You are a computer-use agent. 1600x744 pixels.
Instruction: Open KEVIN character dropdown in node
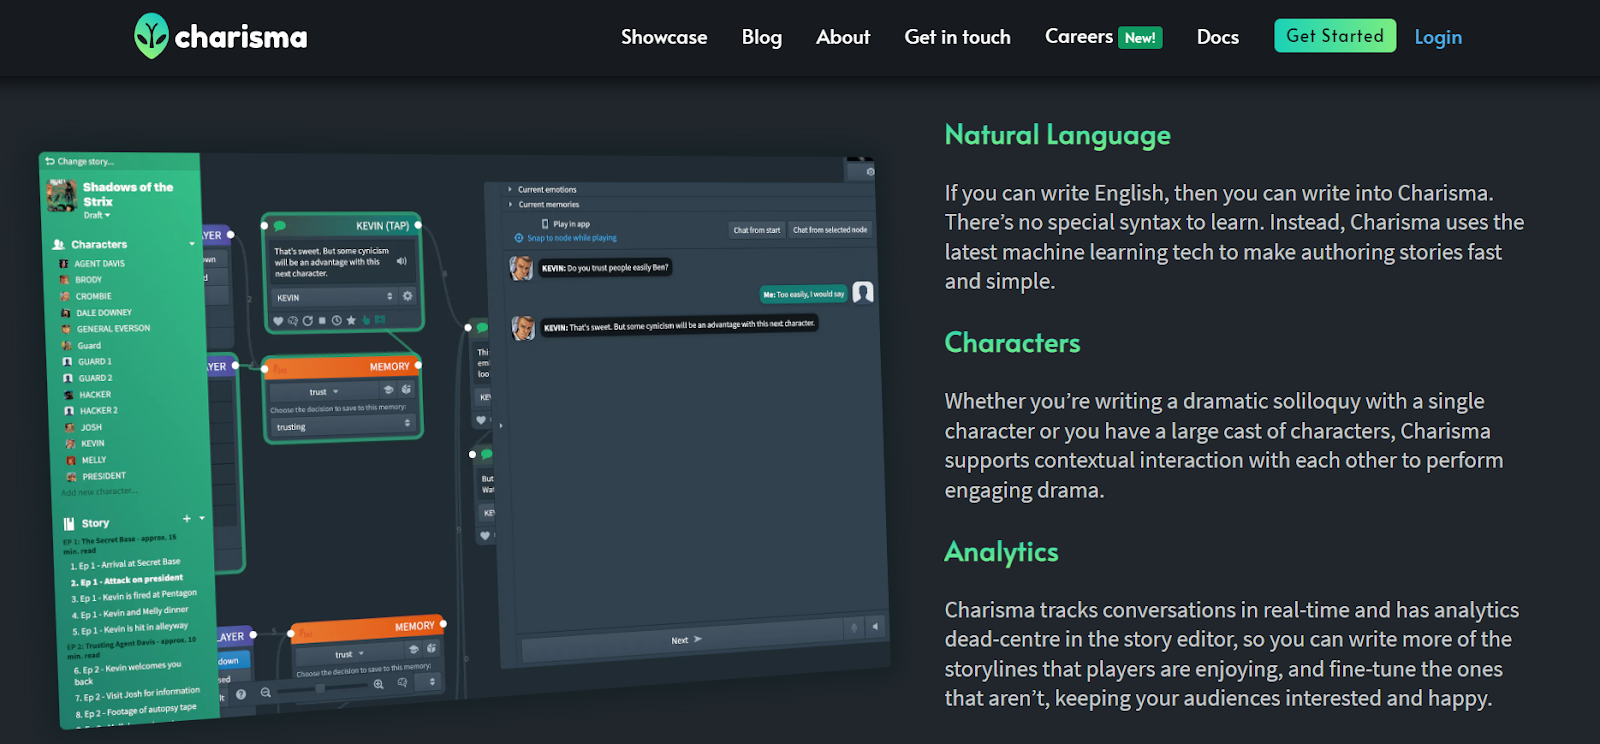[334, 297]
